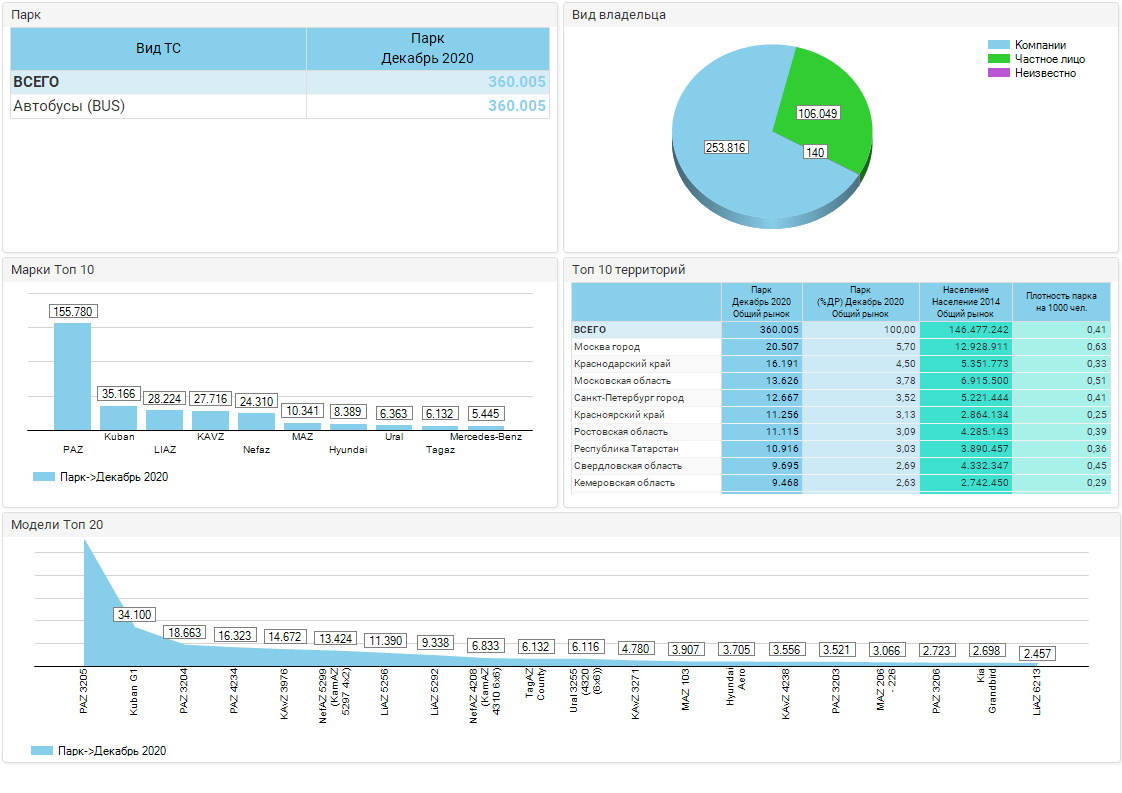Click the Население 2014 column header
This screenshot has width=1122, height=793.
click(x=964, y=302)
